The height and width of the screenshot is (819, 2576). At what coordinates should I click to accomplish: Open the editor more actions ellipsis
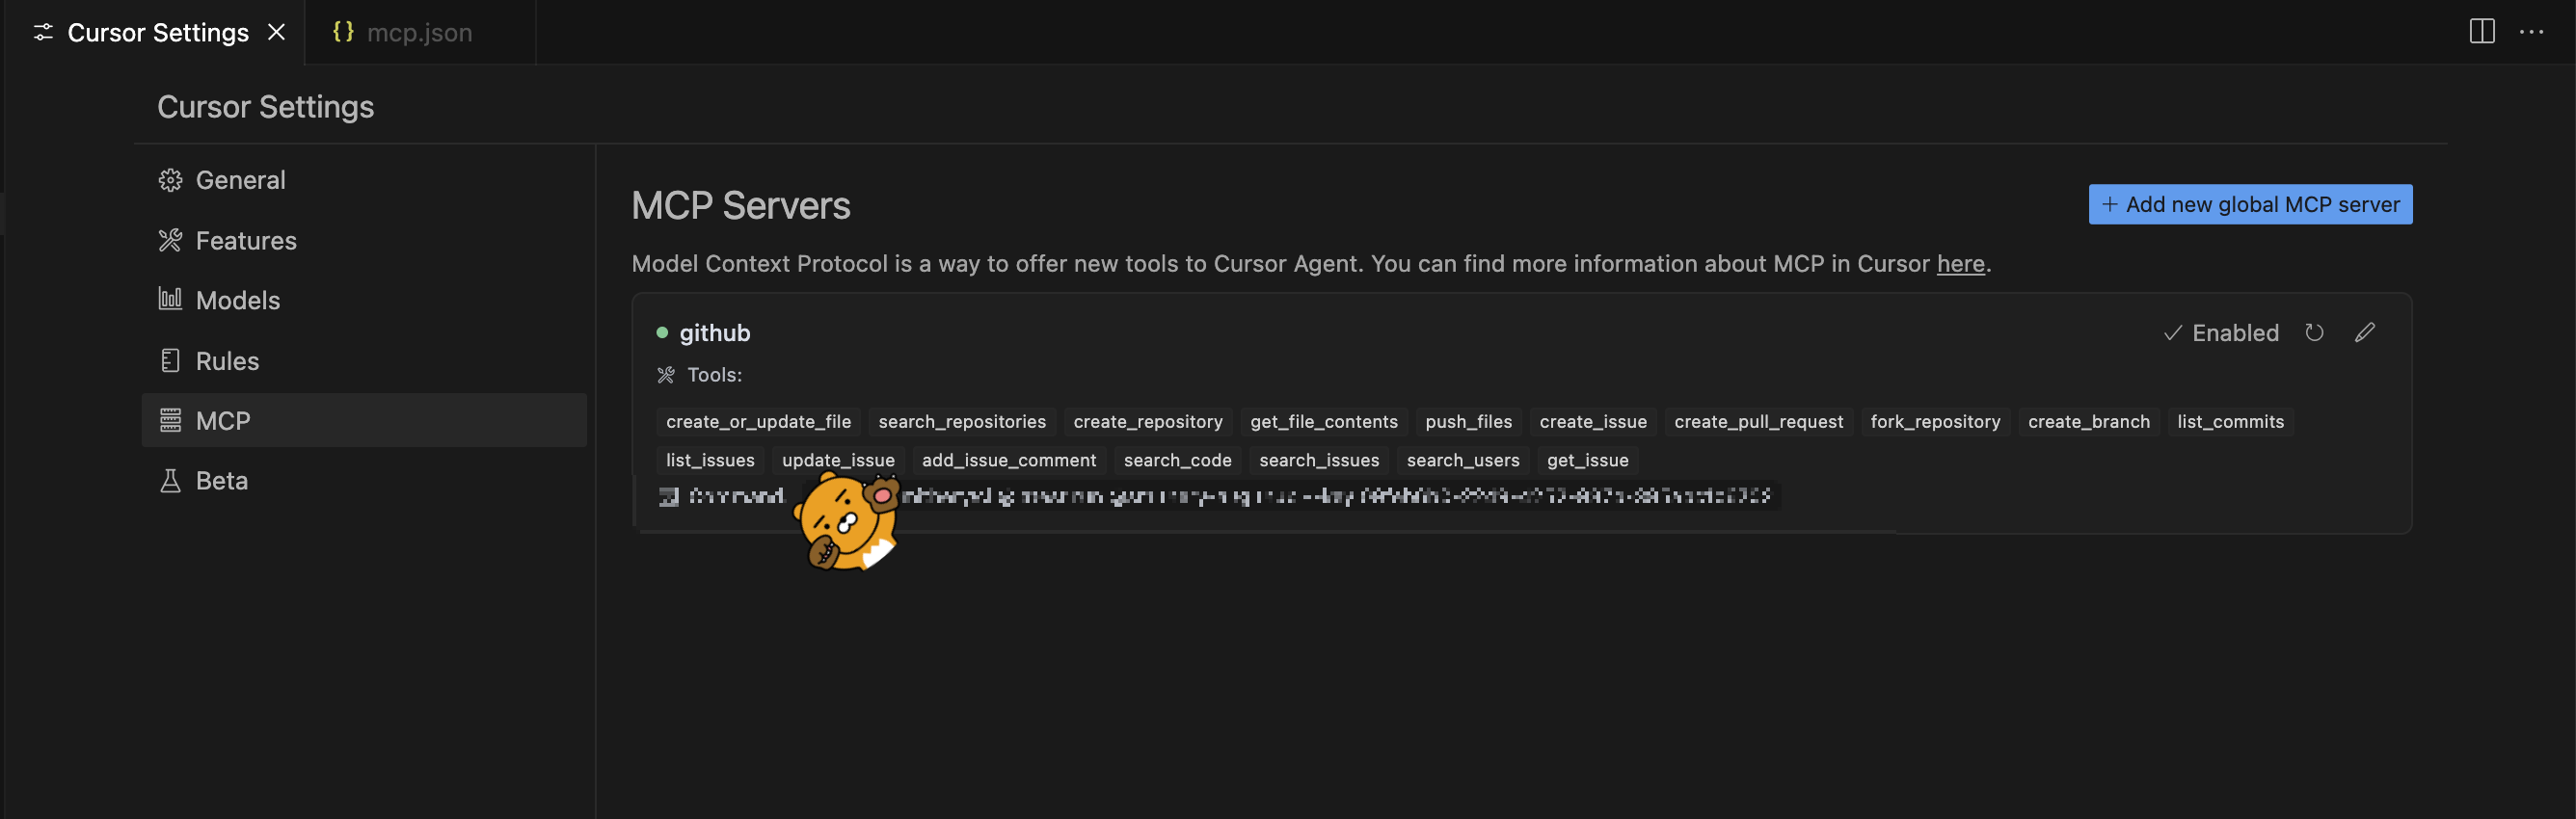2531,32
